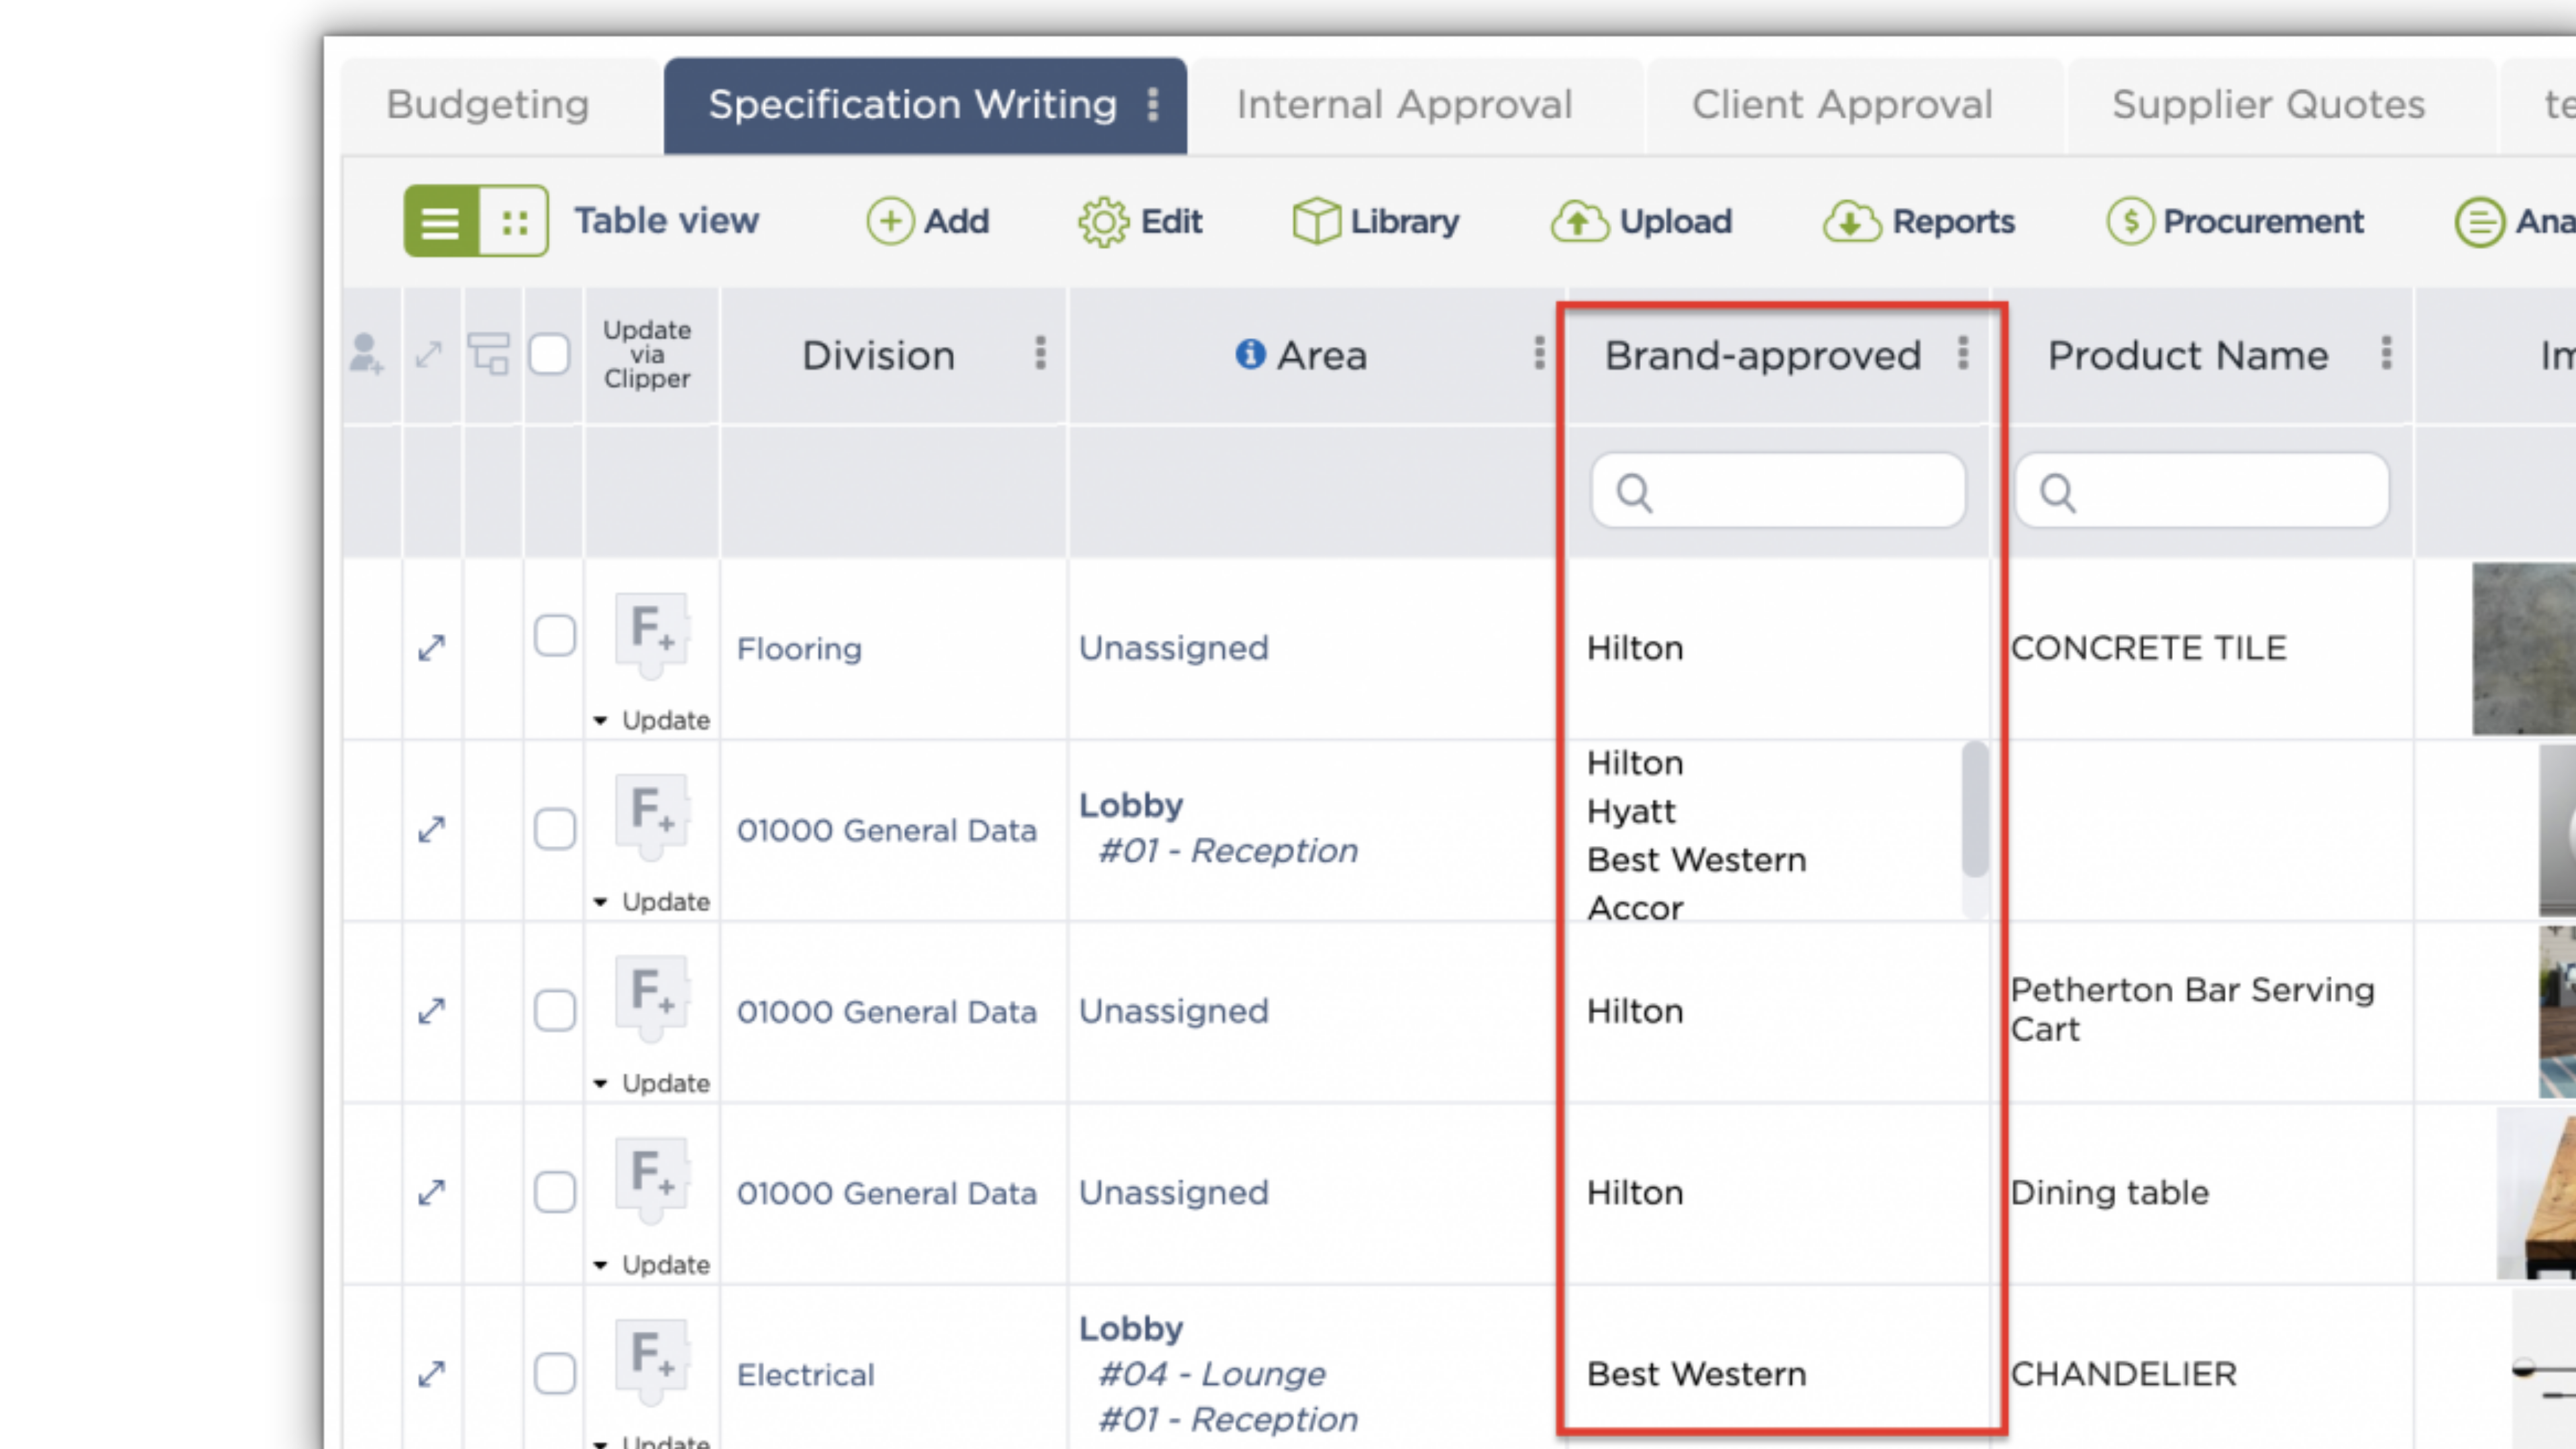The image size is (2576, 1449).
Task: Select the Specification Writing tab
Action: tap(925, 105)
